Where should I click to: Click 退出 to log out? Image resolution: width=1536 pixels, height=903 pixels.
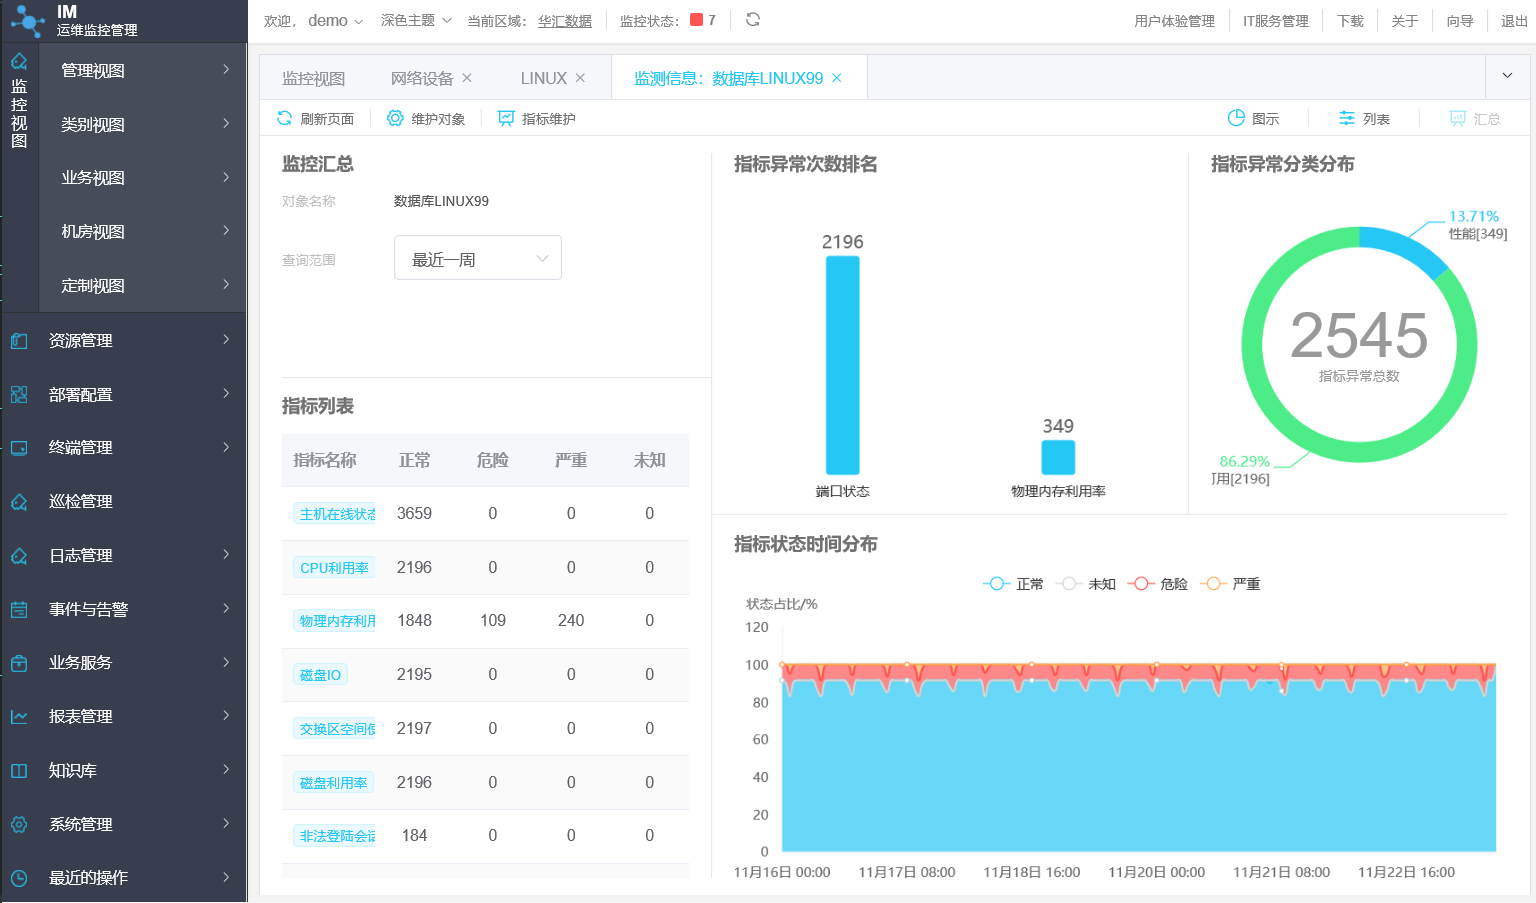click(x=1513, y=19)
